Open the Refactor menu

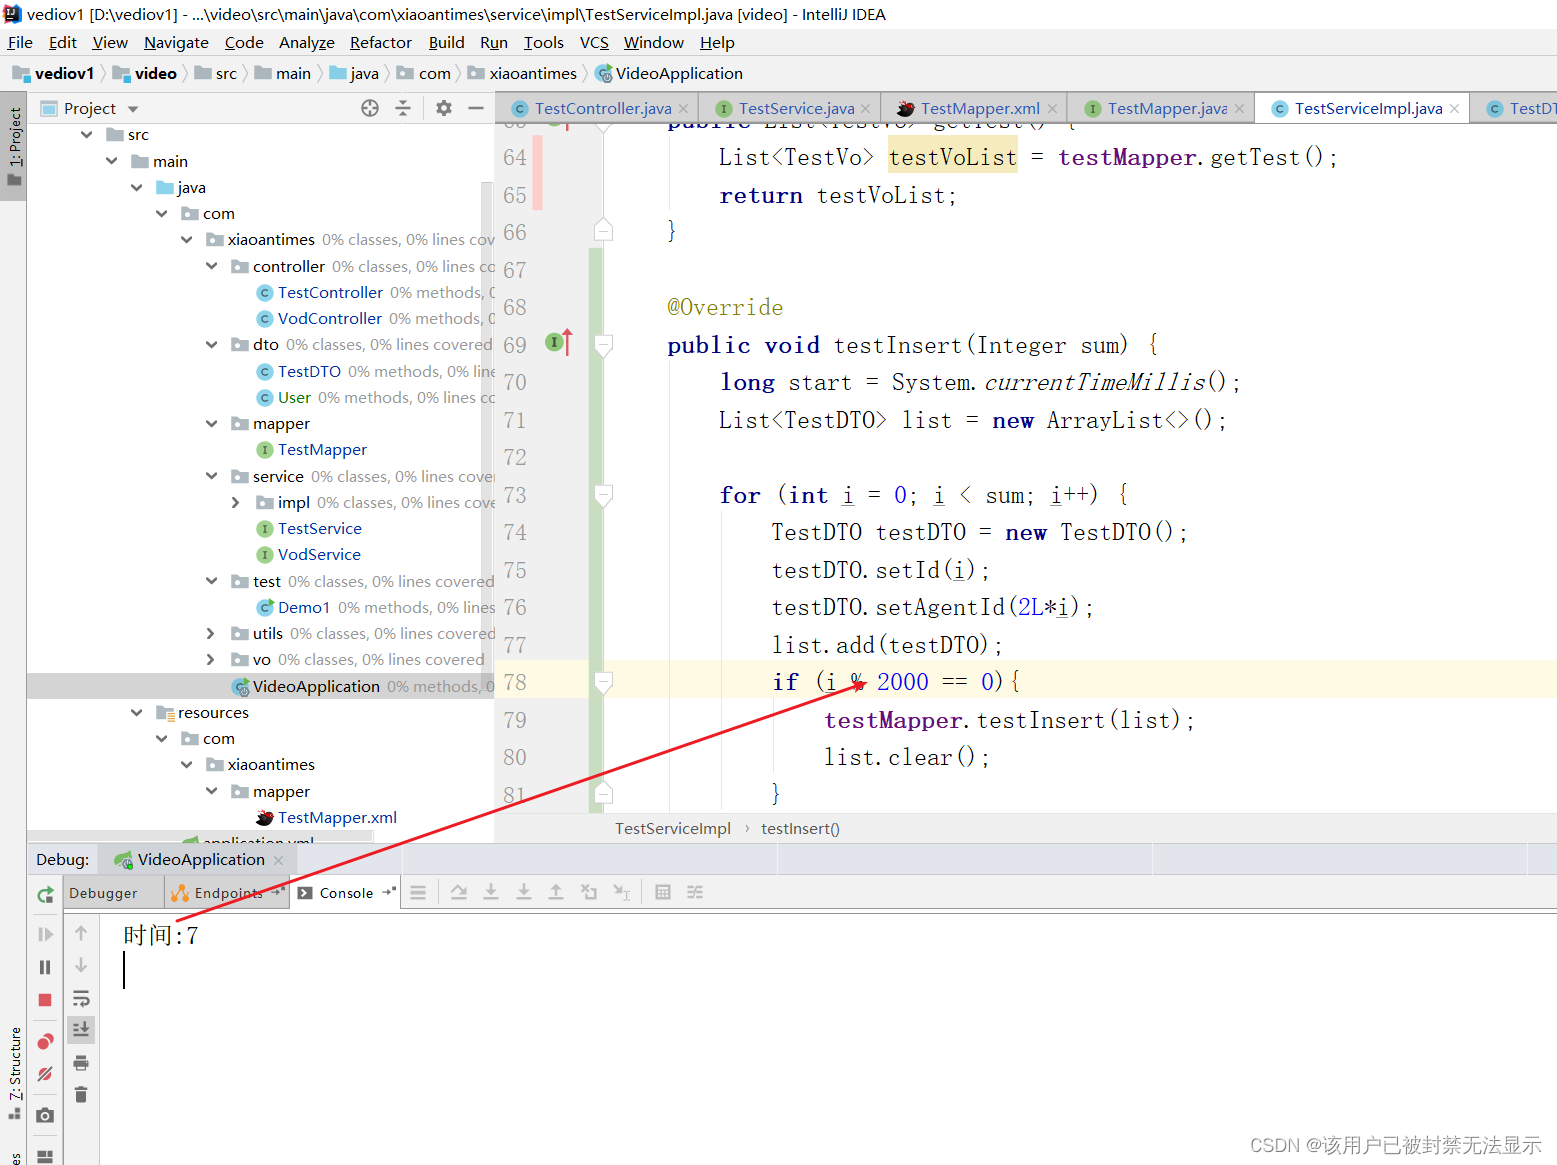click(381, 43)
